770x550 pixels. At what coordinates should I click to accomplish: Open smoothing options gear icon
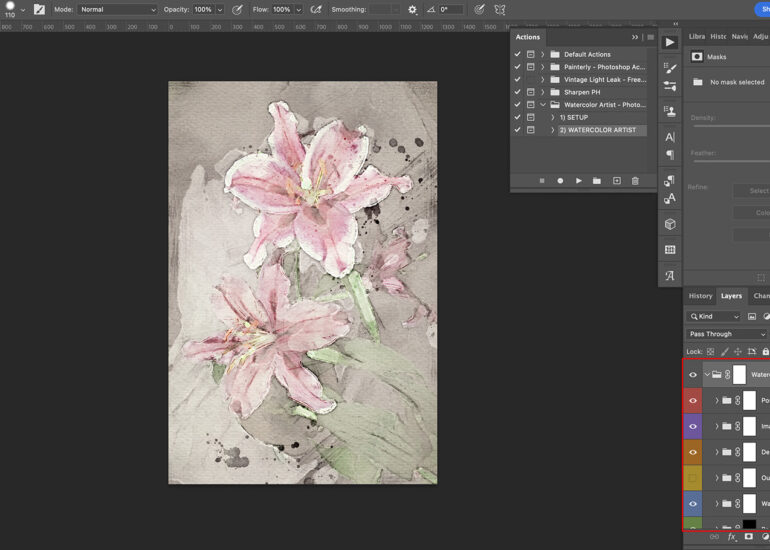click(x=412, y=9)
